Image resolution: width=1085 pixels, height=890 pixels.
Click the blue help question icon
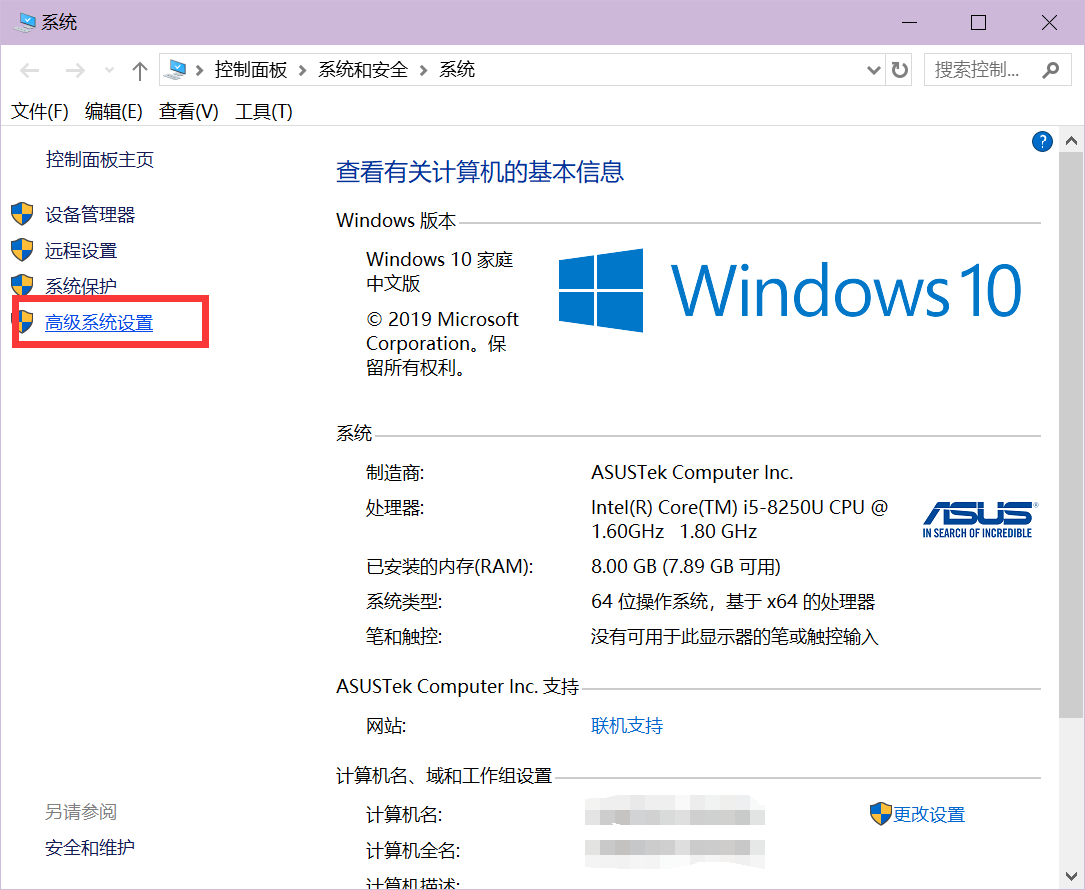point(1042,142)
